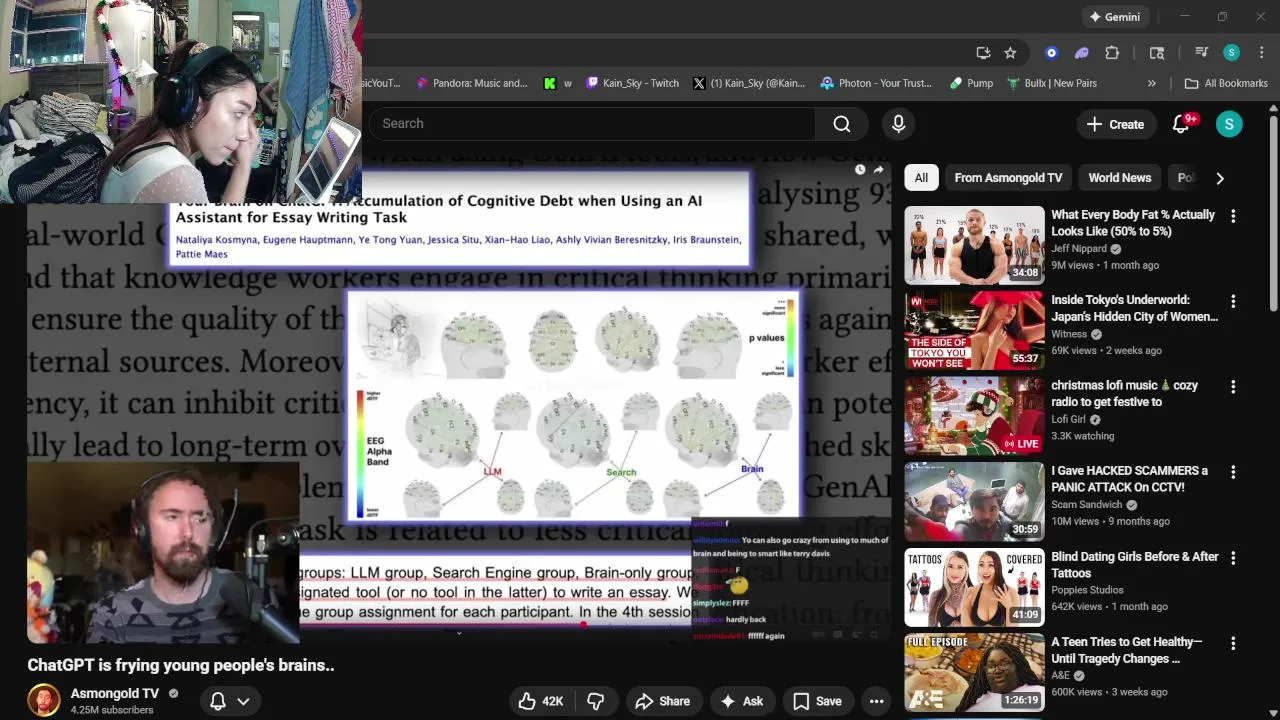Open the Asmongold TV channel avatar
The height and width of the screenshot is (720, 1280).
(43, 700)
